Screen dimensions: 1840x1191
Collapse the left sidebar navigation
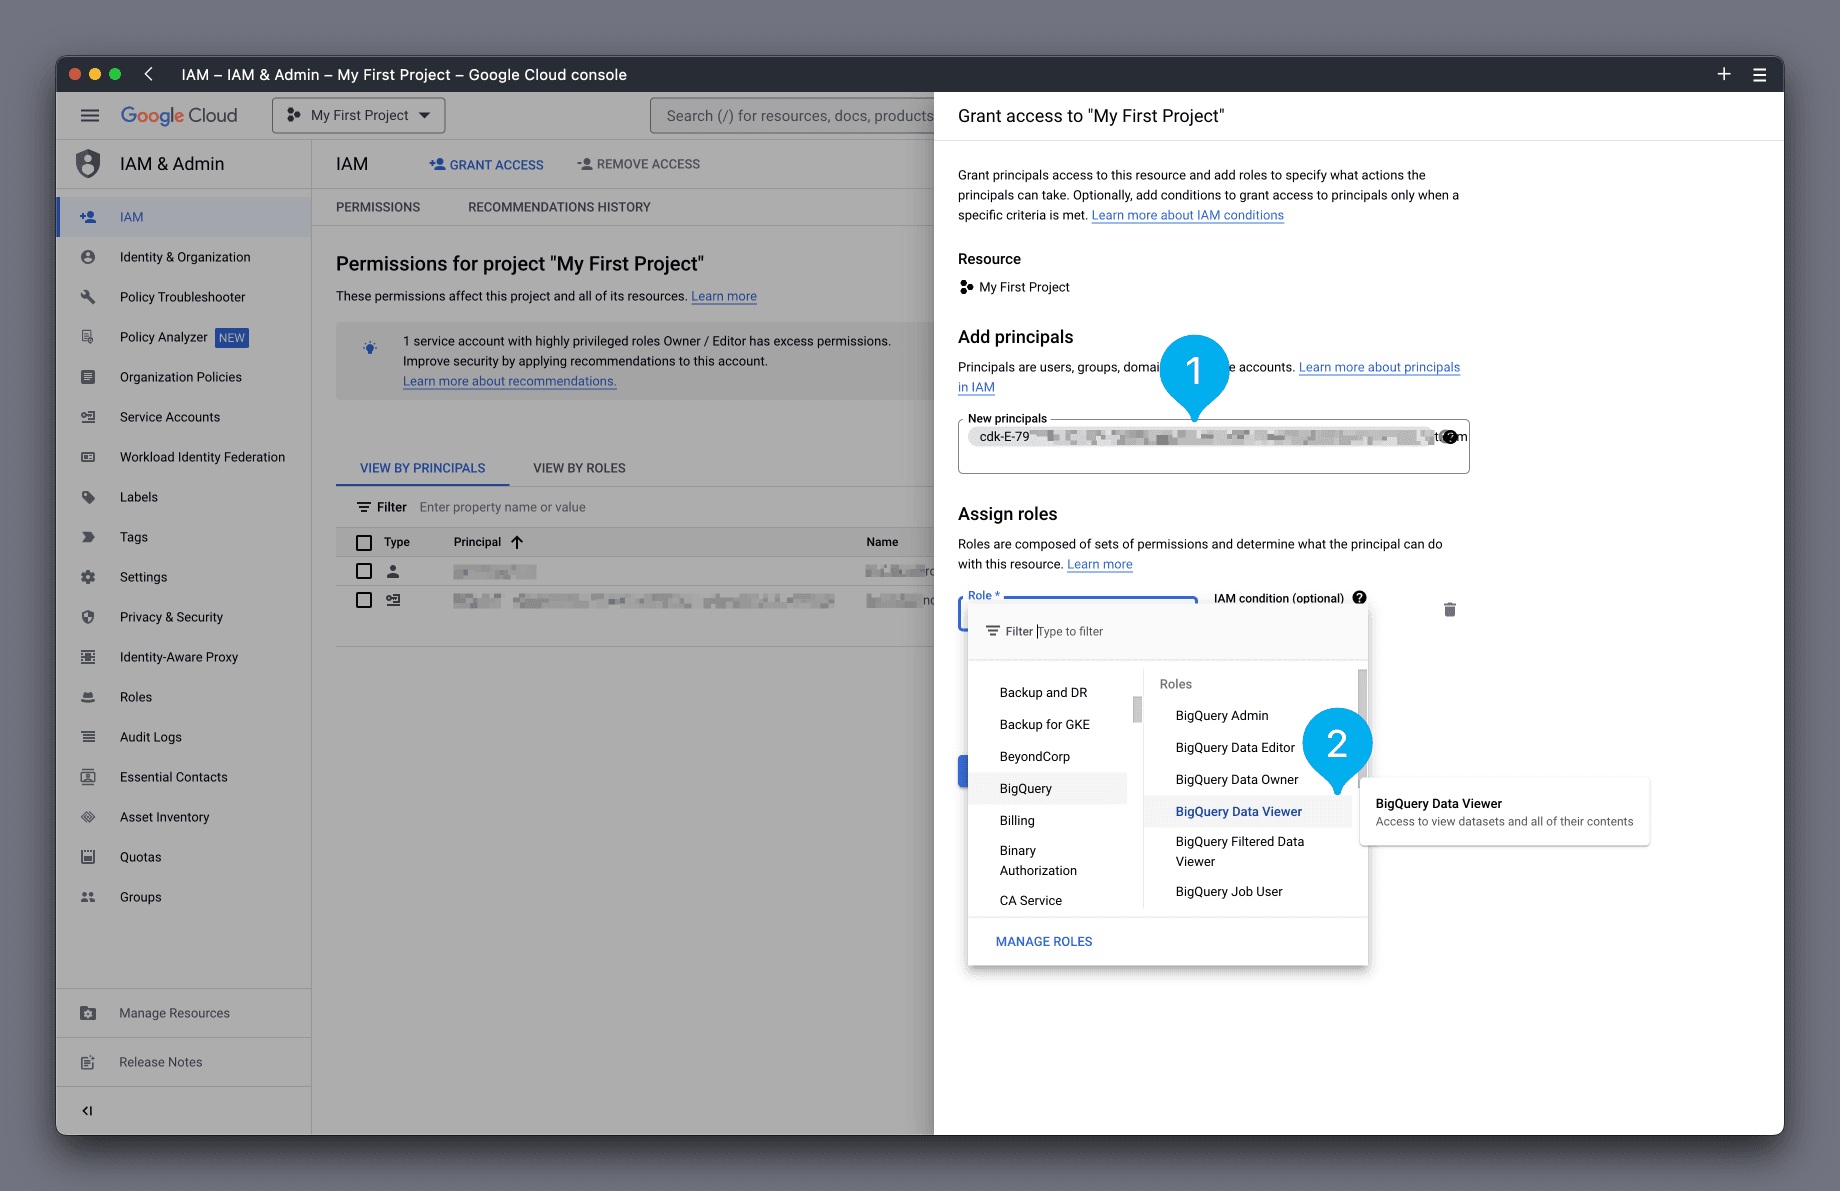[x=88, y=1111]
